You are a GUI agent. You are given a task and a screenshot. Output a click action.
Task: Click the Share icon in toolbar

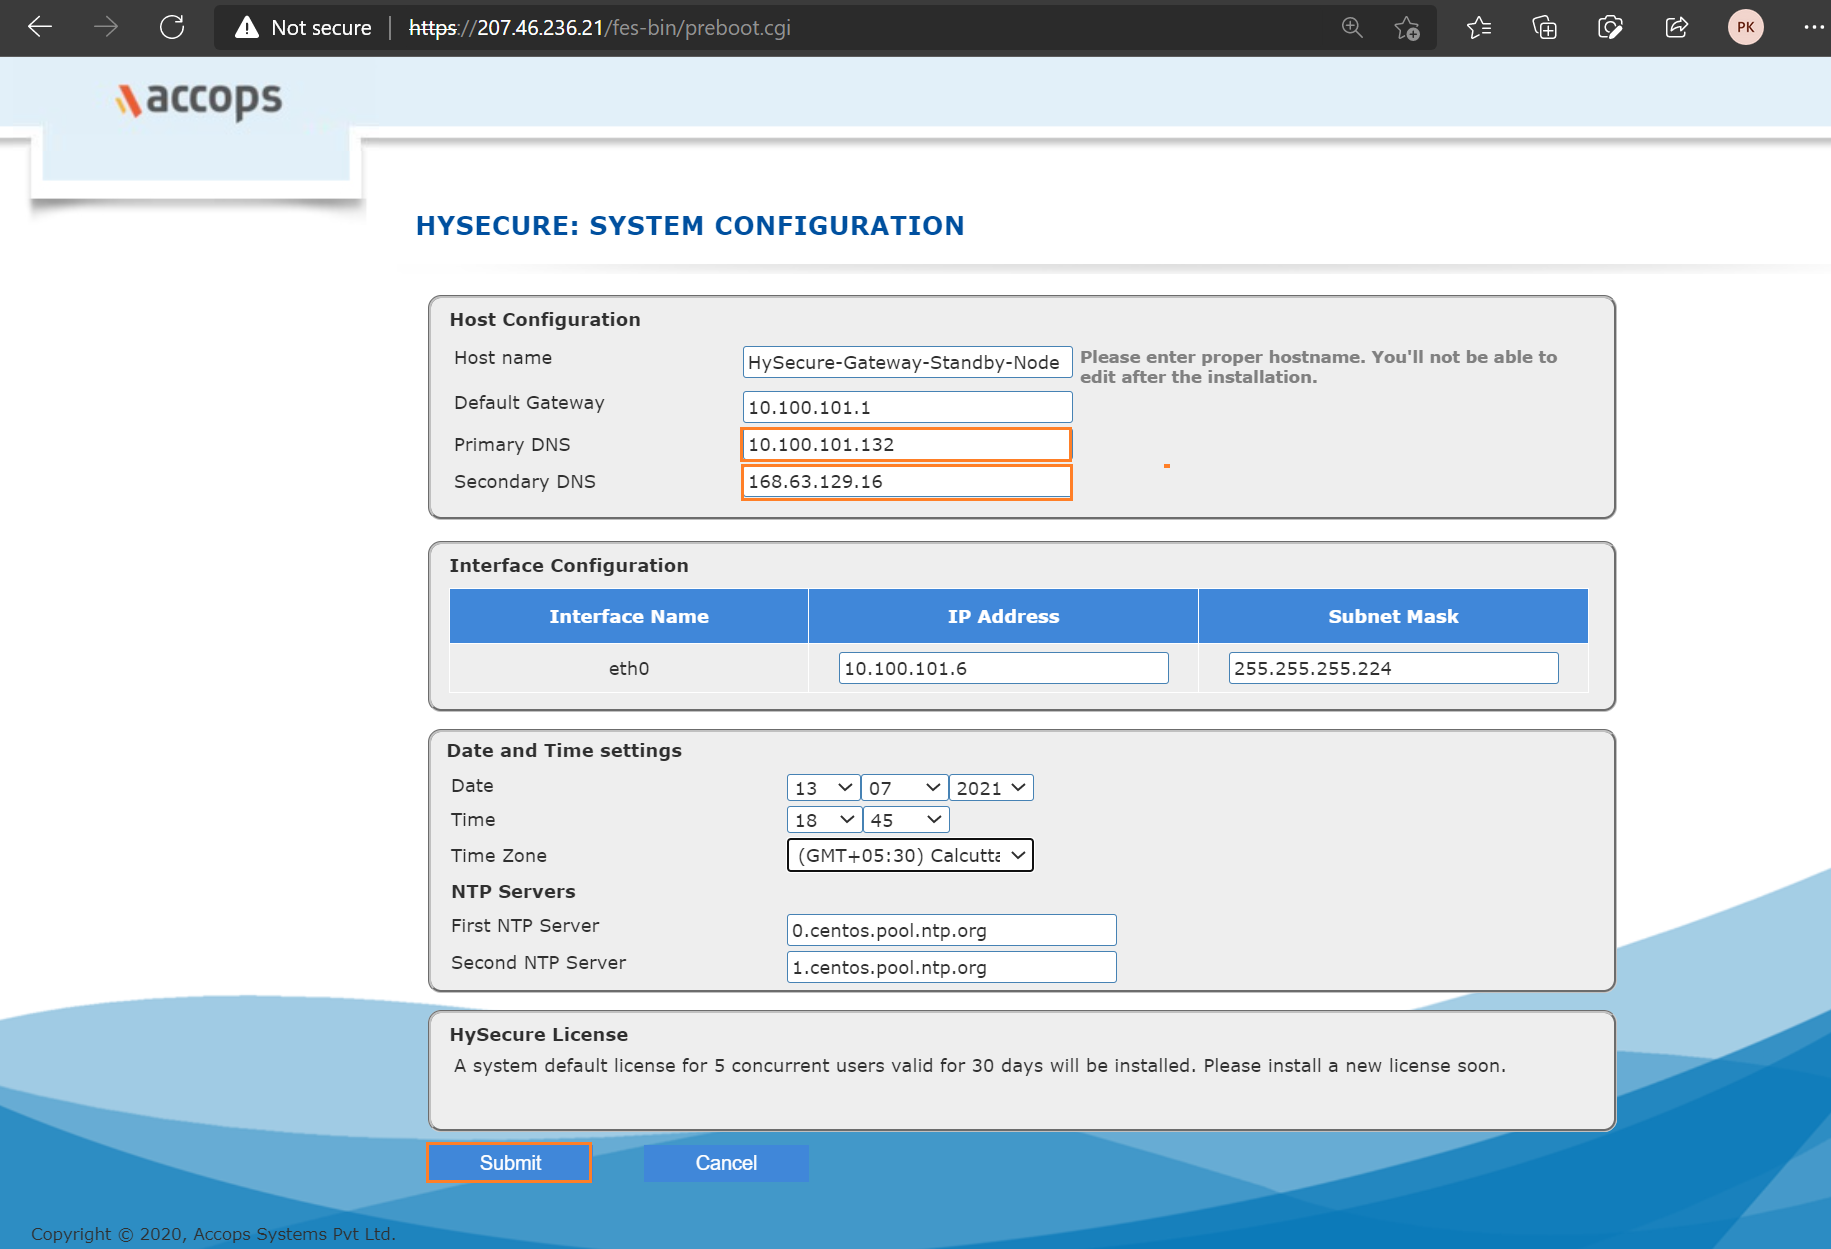pos(1677,28)
